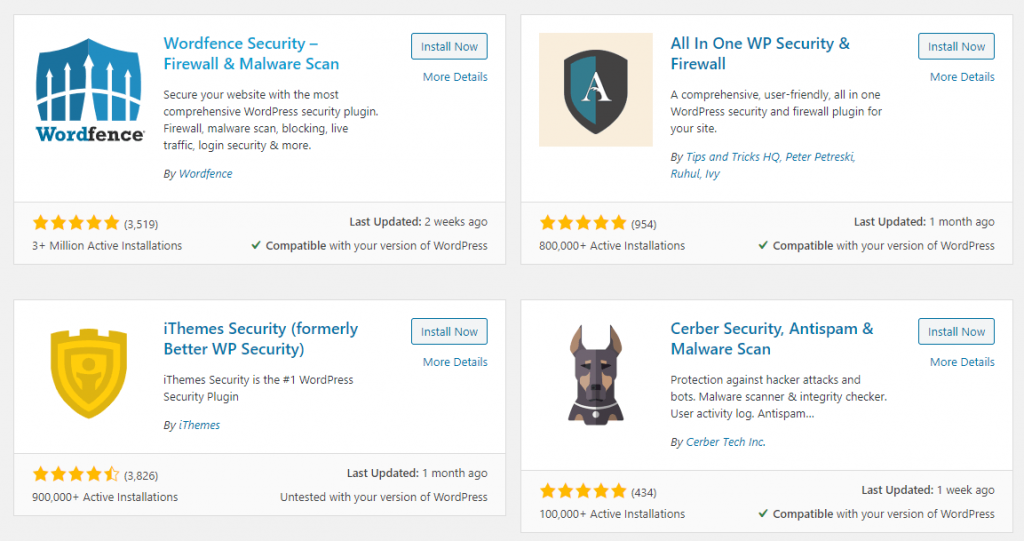Install the Cerber Security plugin

click(956, 332)
